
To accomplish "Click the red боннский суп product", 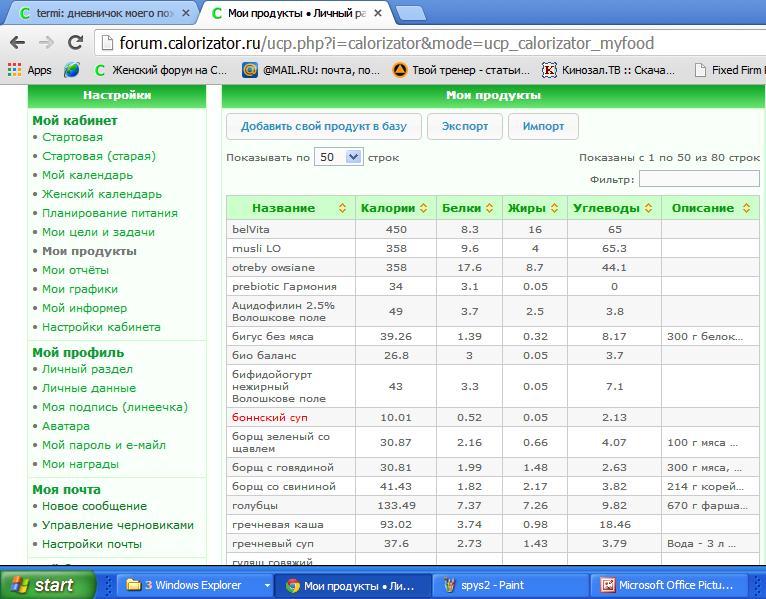I will [x=270, y=418].
